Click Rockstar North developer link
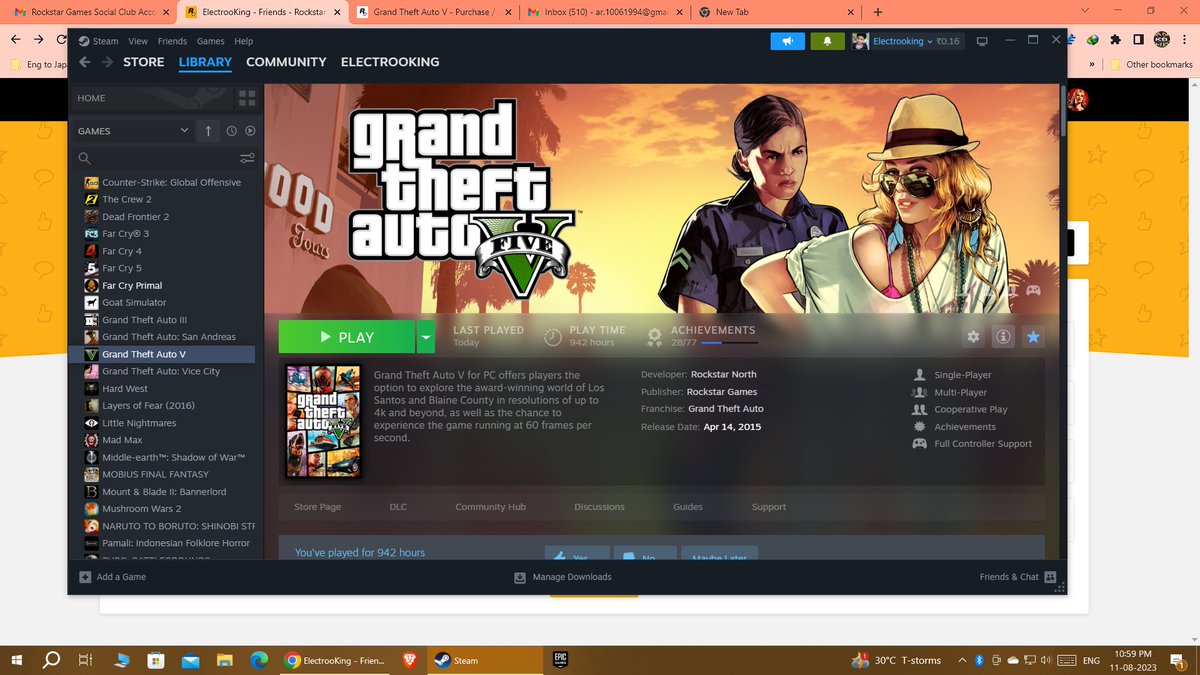The width and height of the screenshot is (1200, 675). click(724, 374)
